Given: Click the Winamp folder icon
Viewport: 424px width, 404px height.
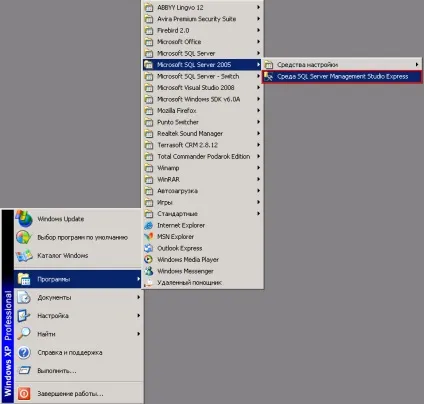Looking at the screenshot, I should [x=149, y=168].
